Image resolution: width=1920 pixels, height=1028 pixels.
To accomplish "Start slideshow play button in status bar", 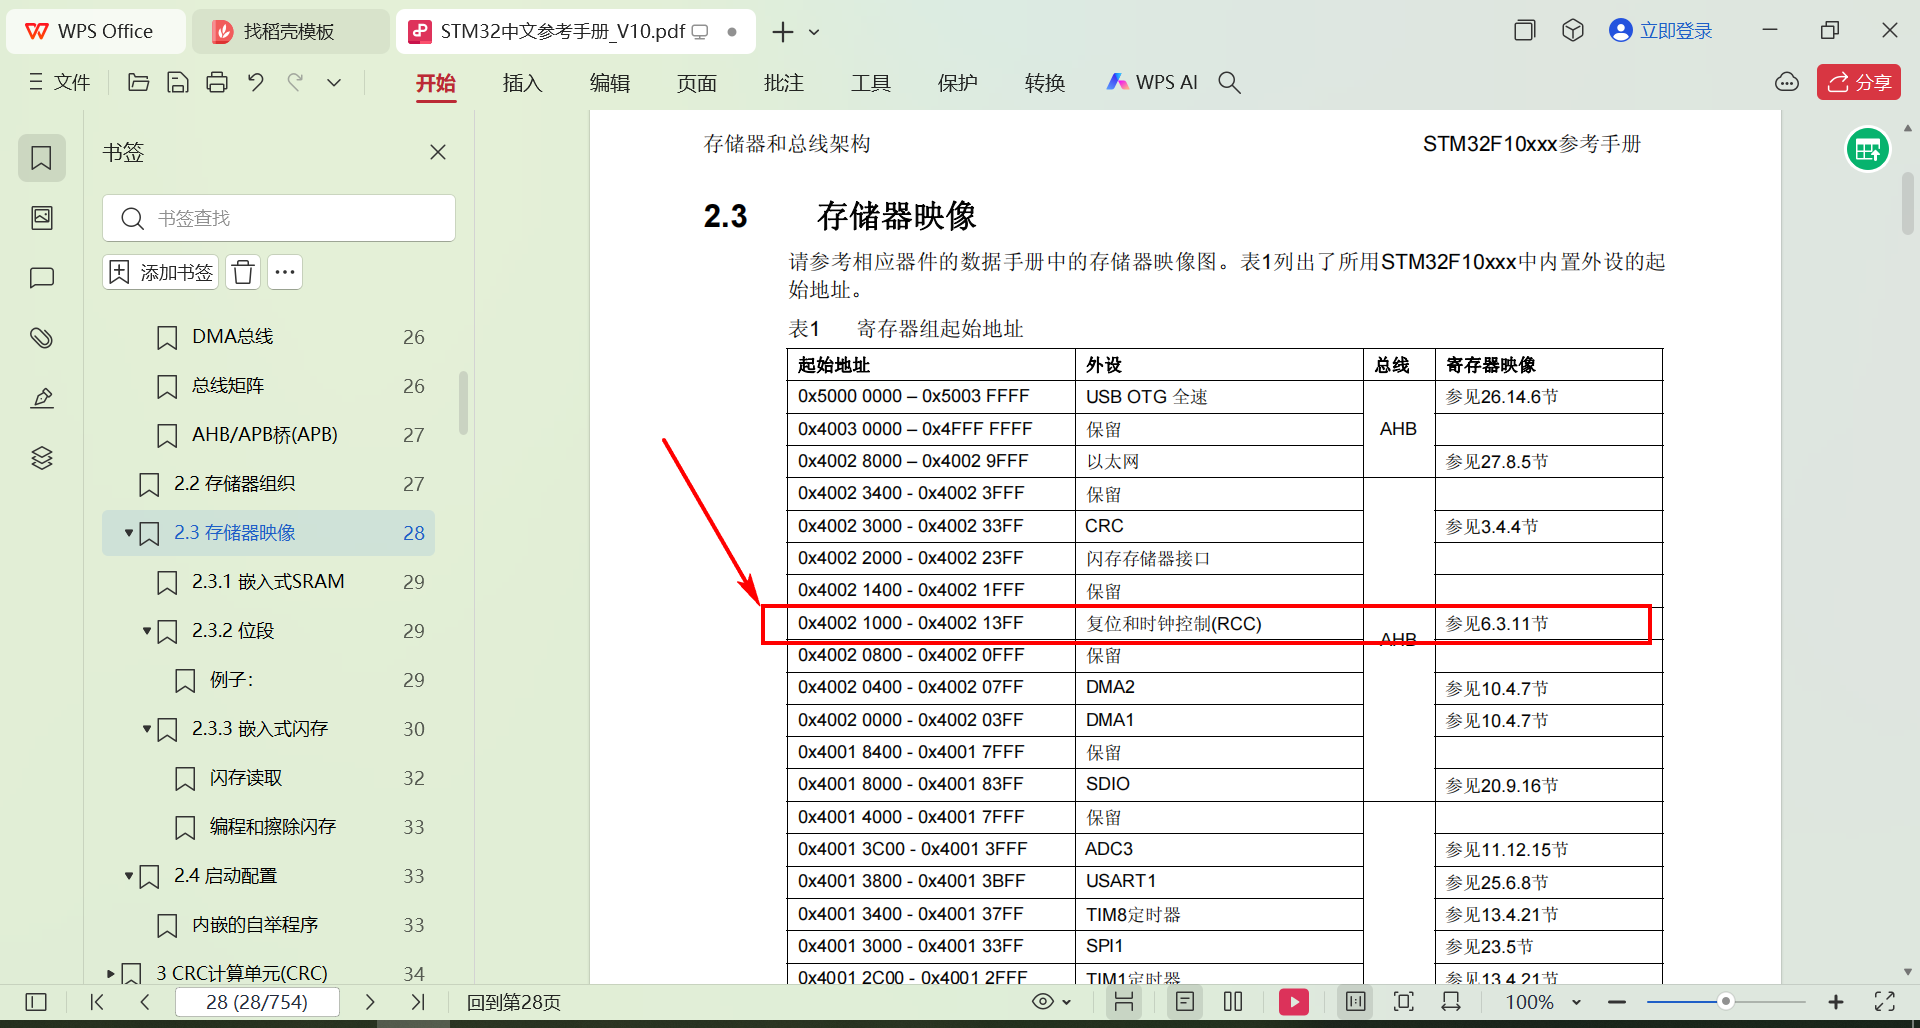I will pos(1294,1001).
